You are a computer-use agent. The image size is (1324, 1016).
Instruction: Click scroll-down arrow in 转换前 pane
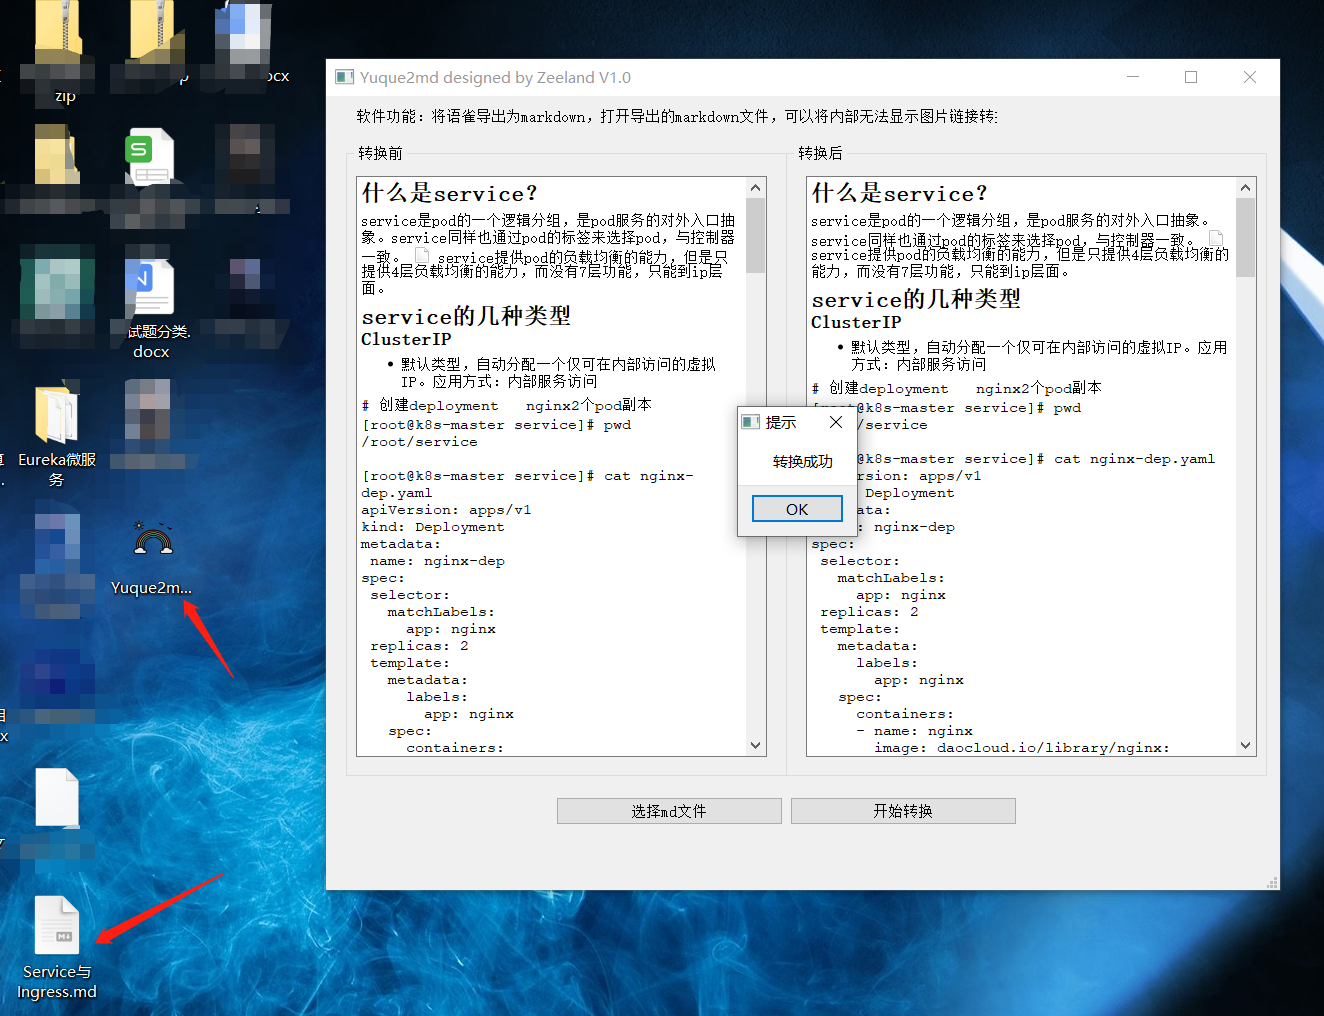pos(756,745)
